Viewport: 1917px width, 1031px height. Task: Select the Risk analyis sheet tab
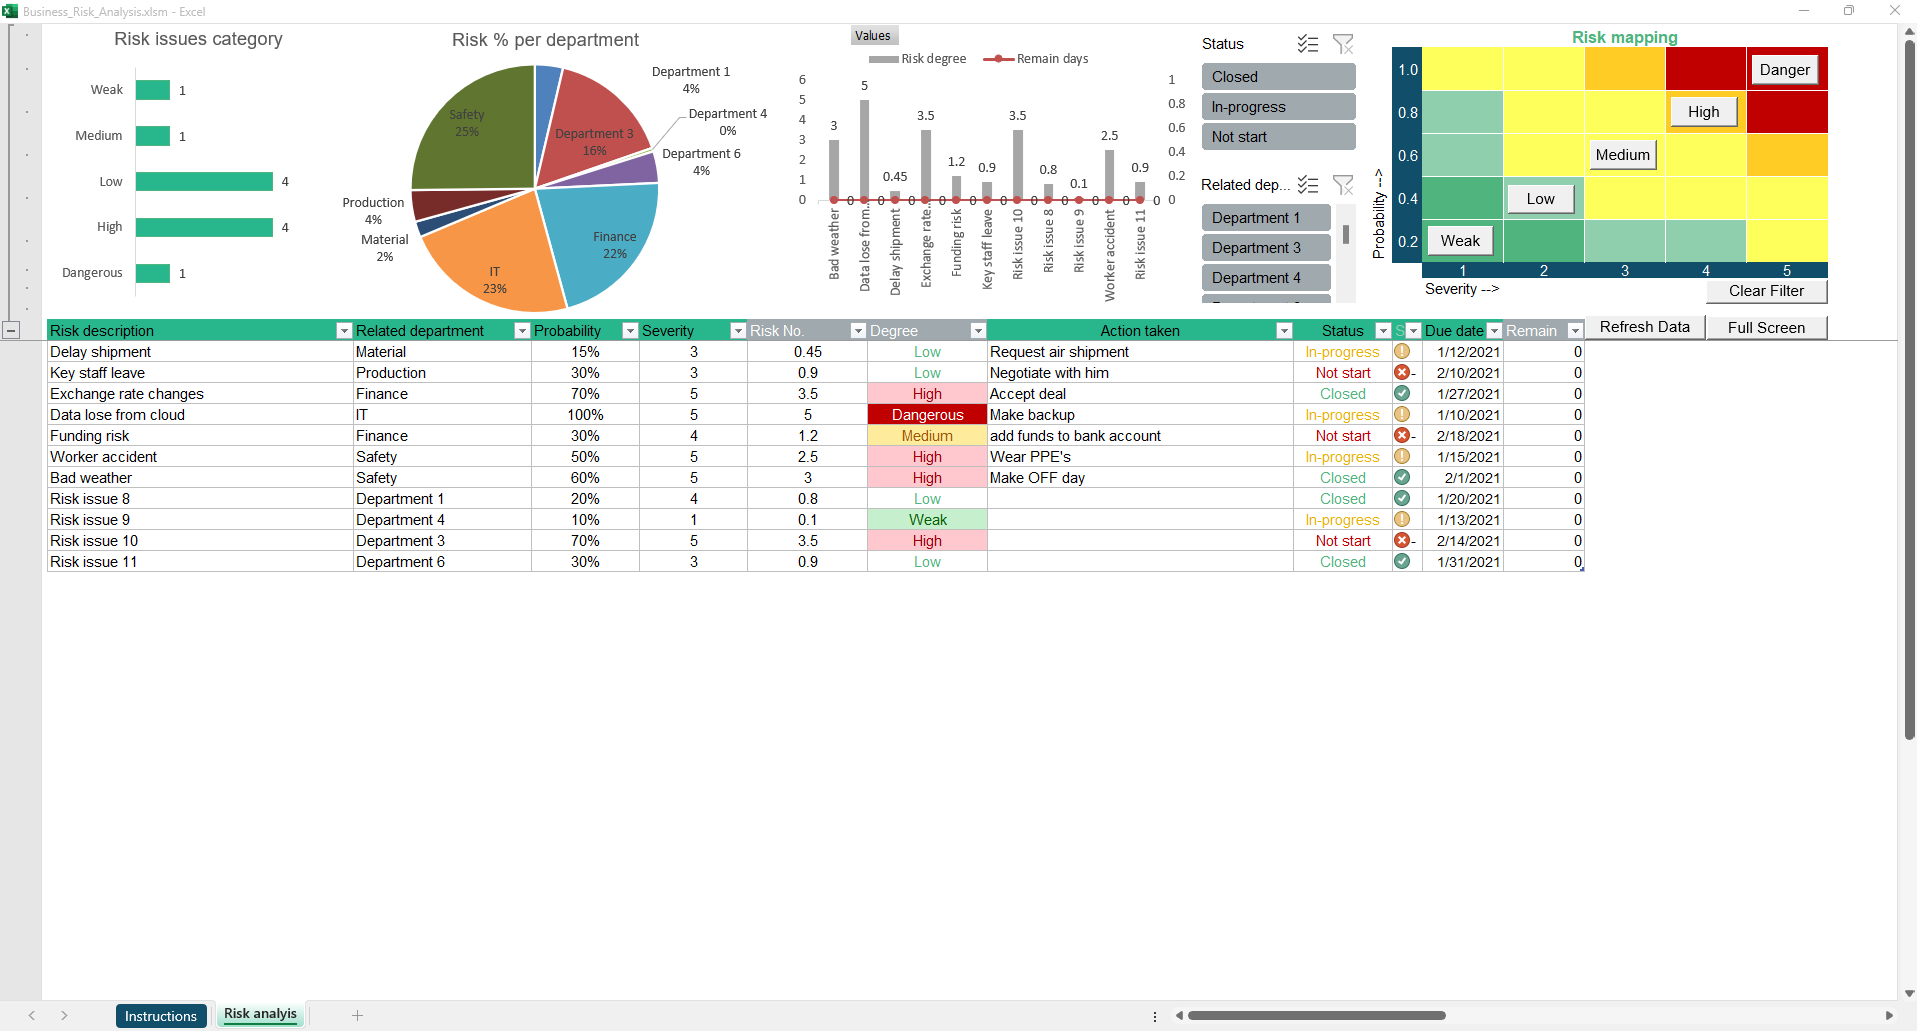260,1014
